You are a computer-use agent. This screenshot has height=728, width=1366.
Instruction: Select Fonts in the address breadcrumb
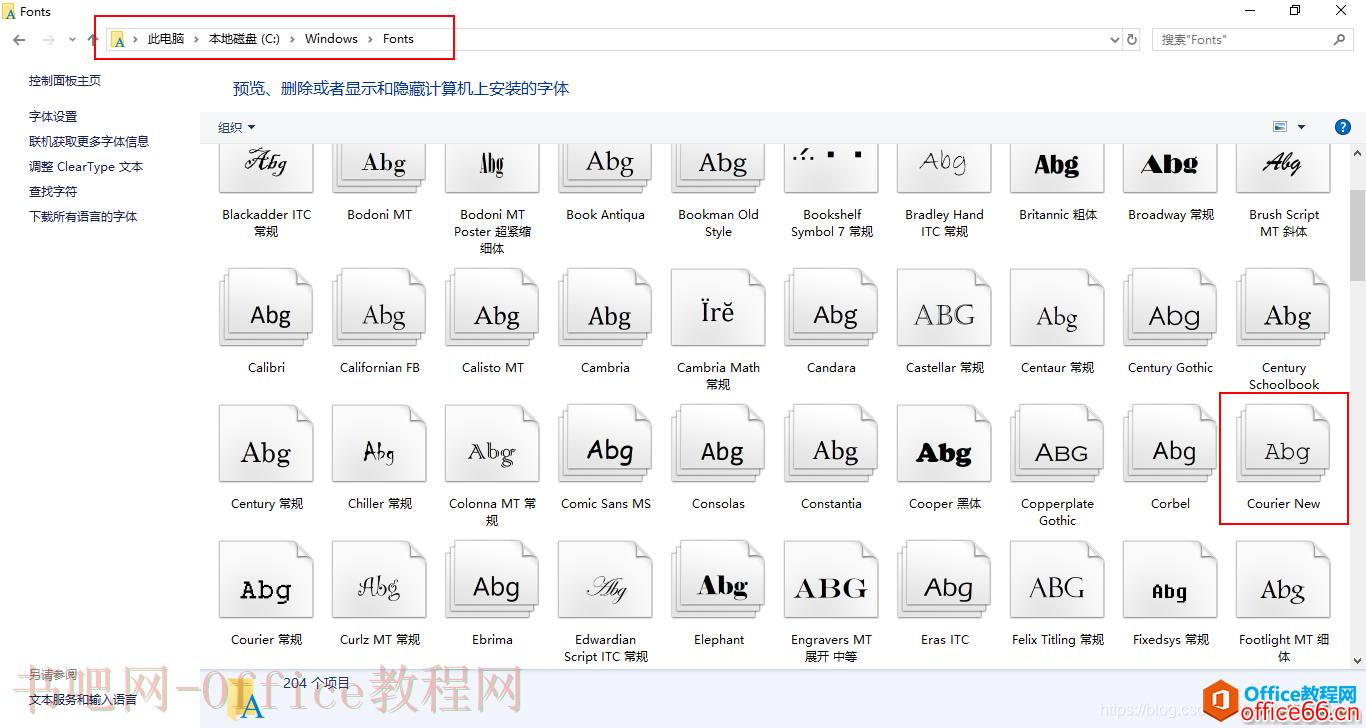(398, 39)
